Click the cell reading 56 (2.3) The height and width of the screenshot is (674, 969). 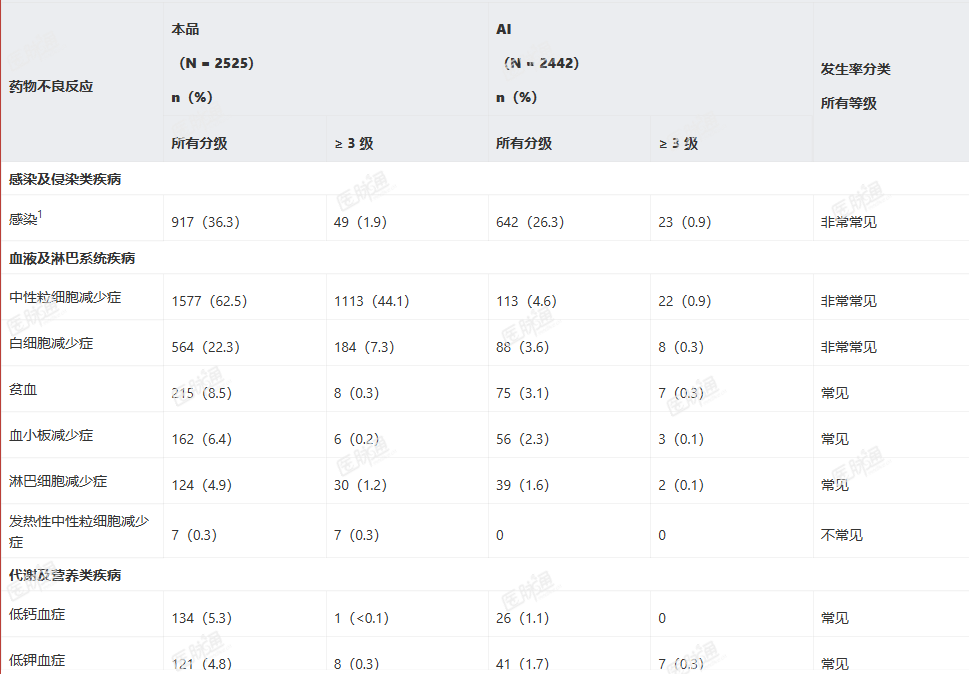[522, 439]
